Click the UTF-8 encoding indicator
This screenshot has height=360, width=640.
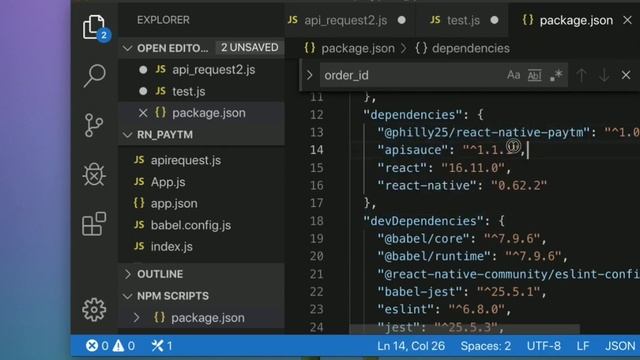543,346
